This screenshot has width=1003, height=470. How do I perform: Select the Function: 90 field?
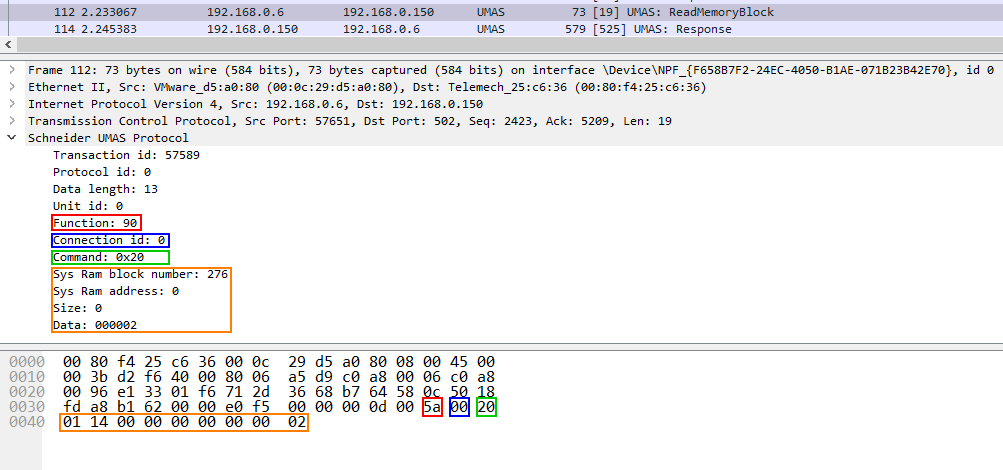coord(95,222)
